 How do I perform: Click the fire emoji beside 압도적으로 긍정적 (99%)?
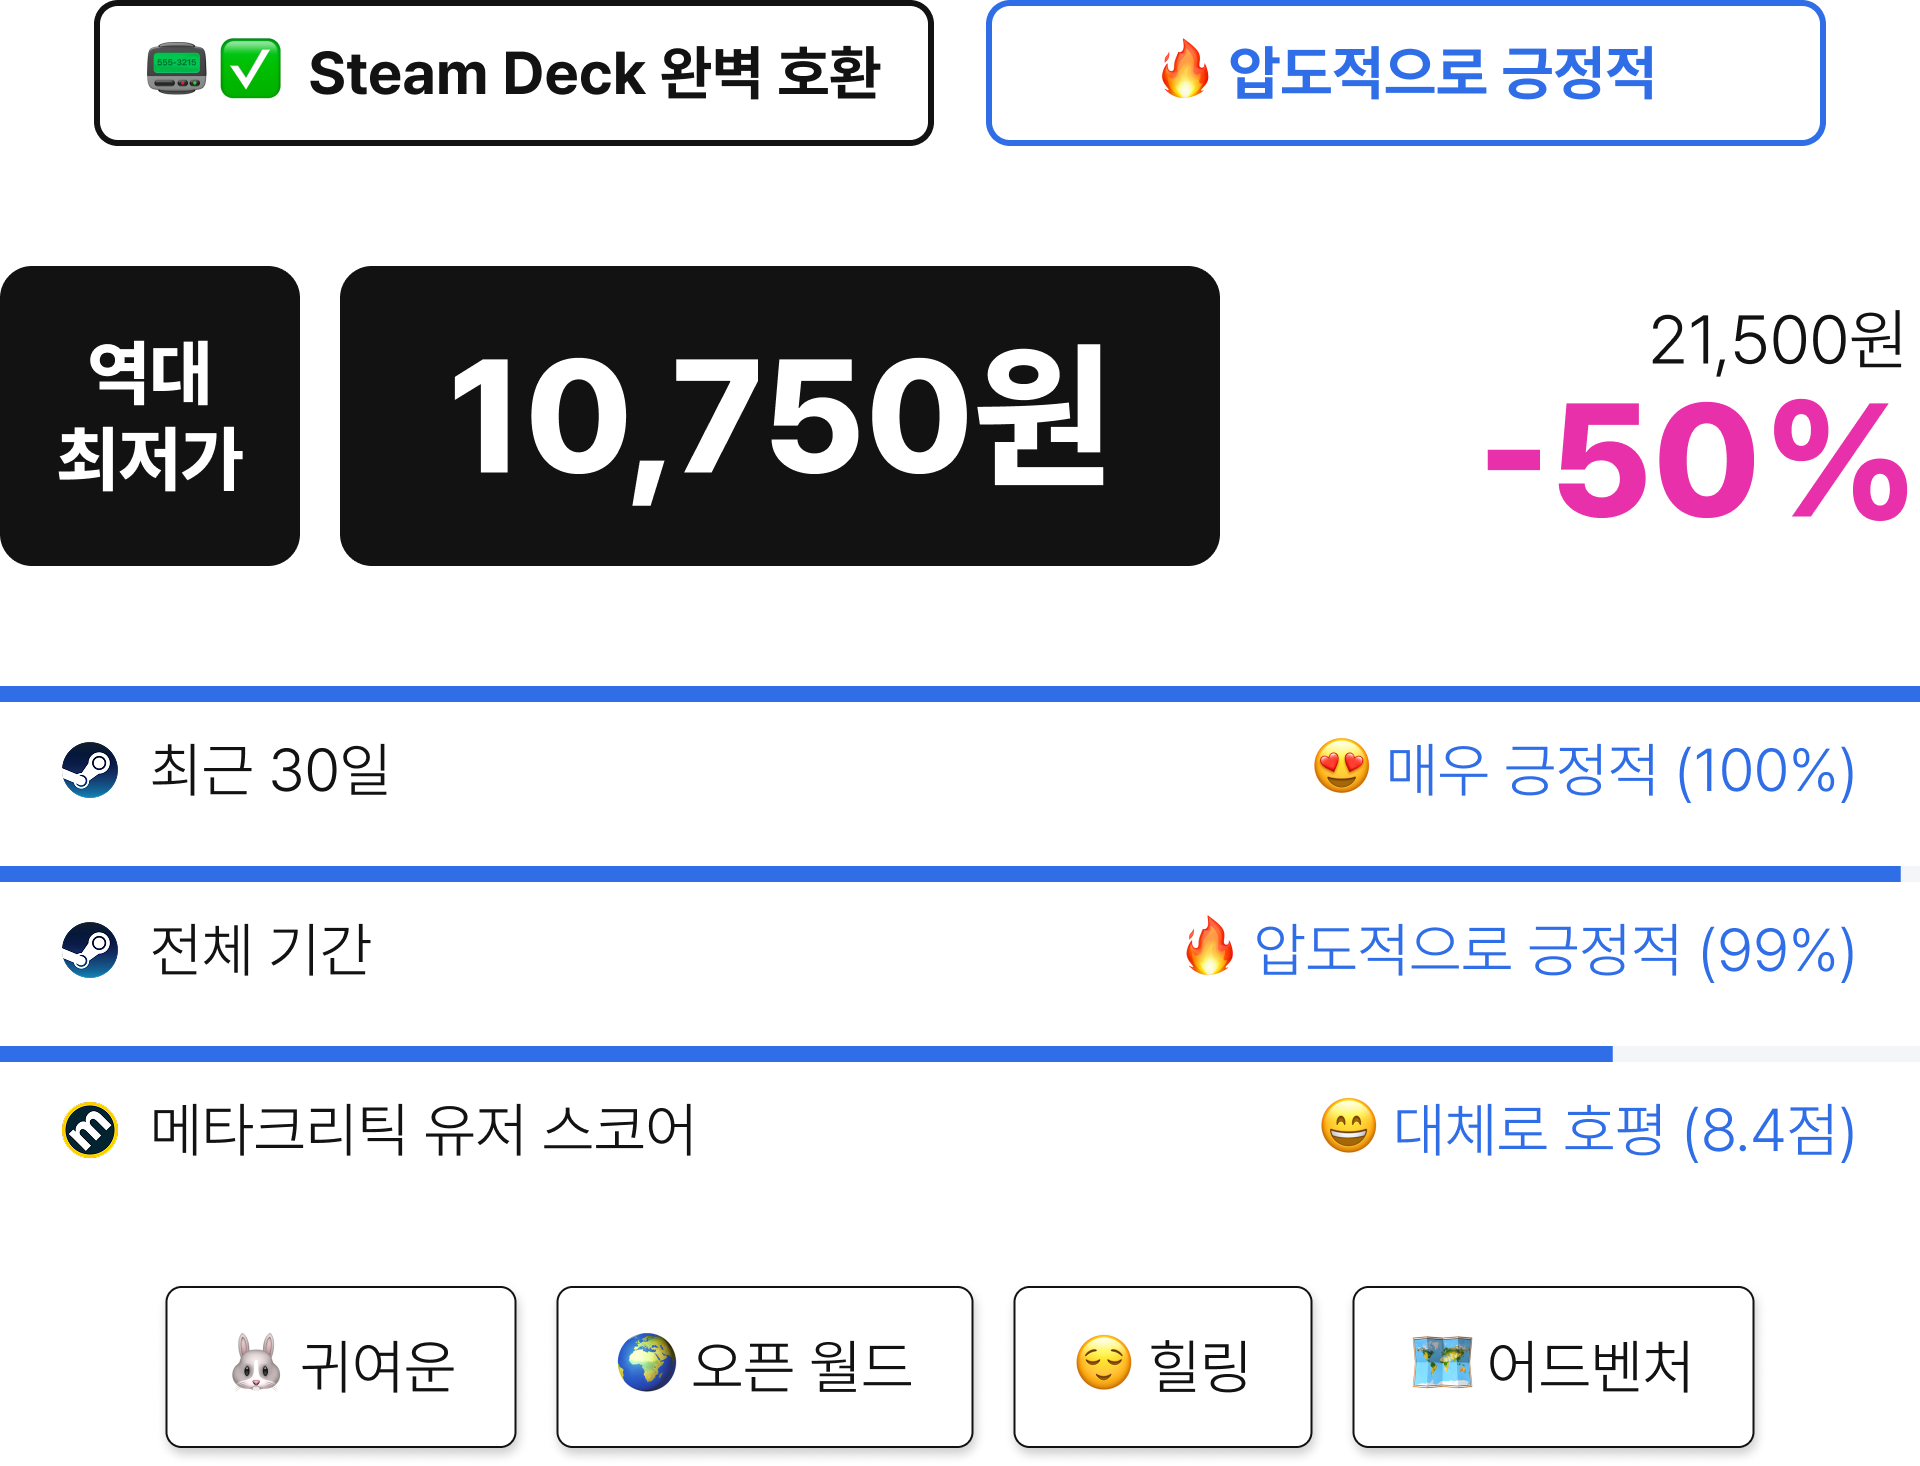(1209, 945)
